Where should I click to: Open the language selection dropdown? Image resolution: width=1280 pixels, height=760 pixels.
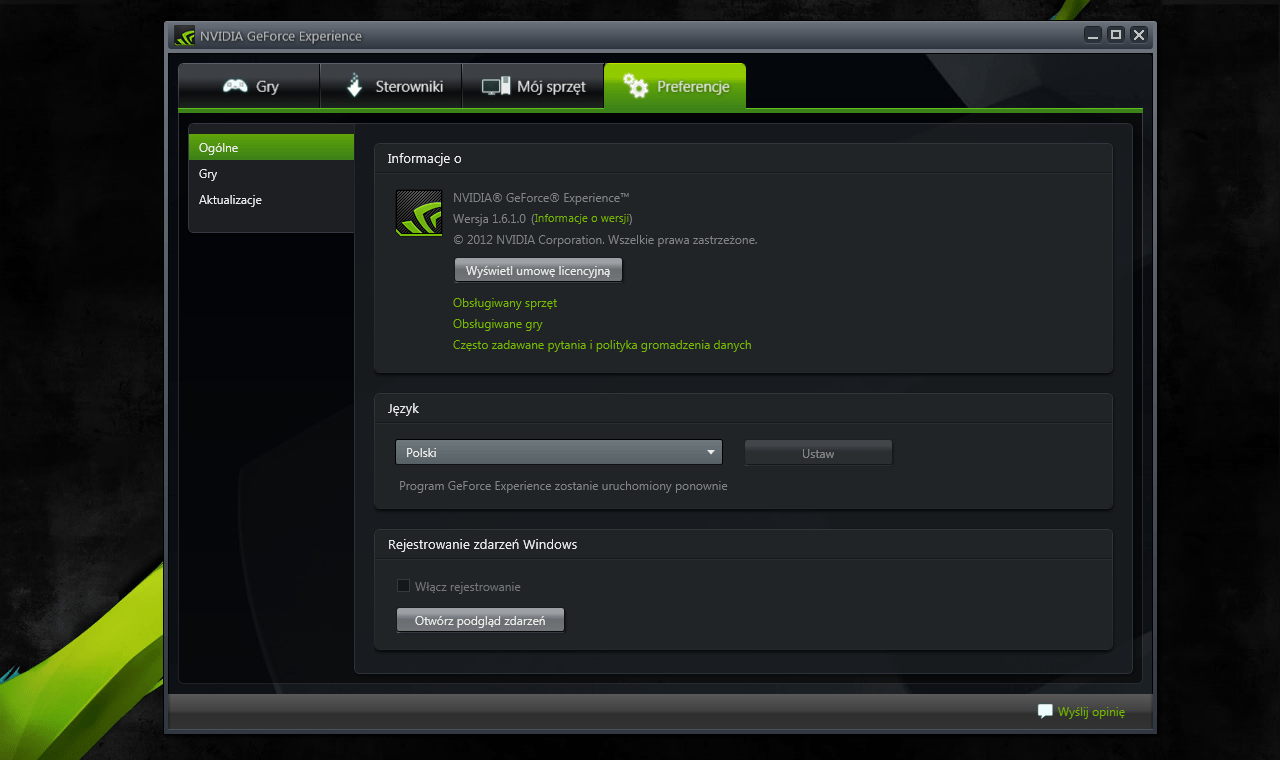click(558, 452)
